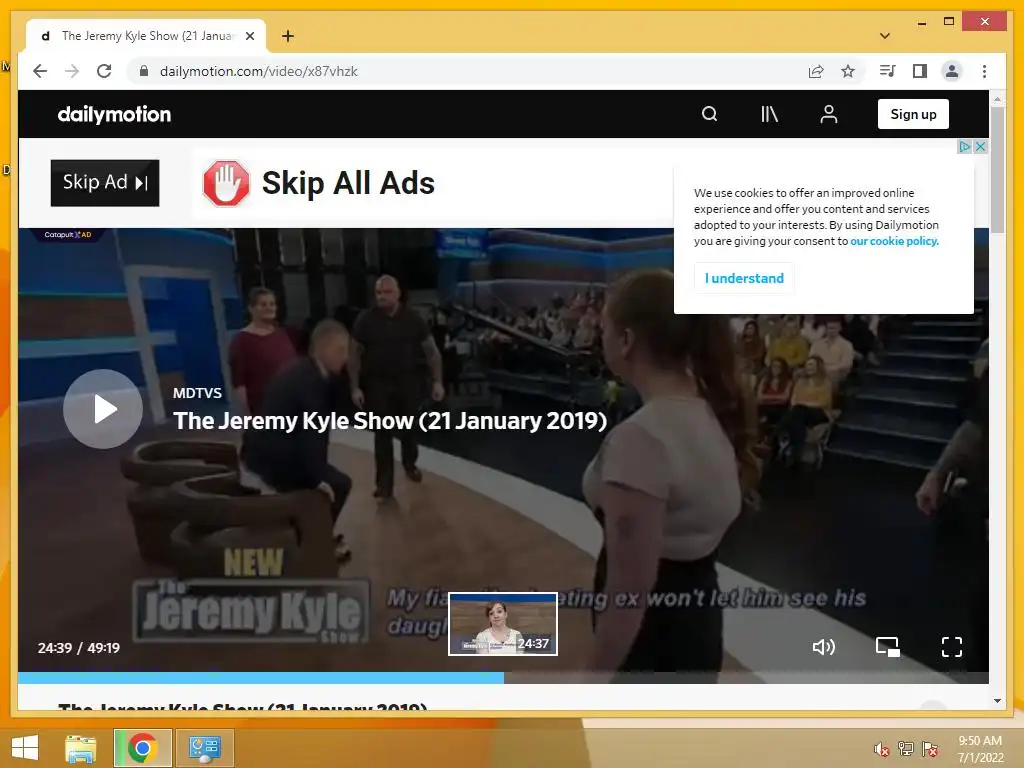Open Chrome media controls icon
This screenshot has height=768, width=1024.
(x=888, y=71)
